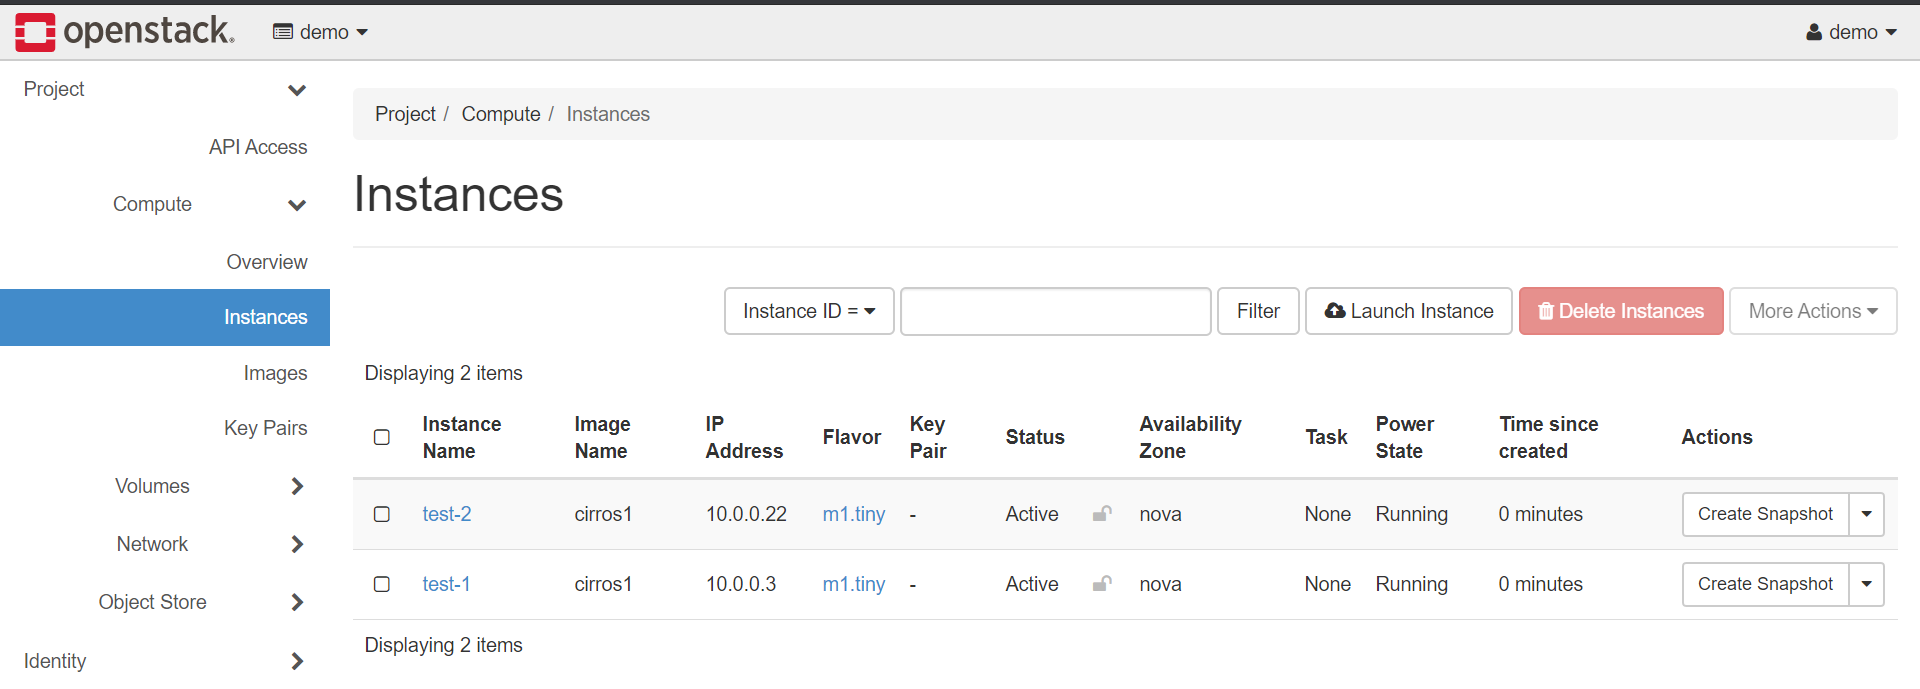
Task: Click the Filter button
Action: point(1258,311)
